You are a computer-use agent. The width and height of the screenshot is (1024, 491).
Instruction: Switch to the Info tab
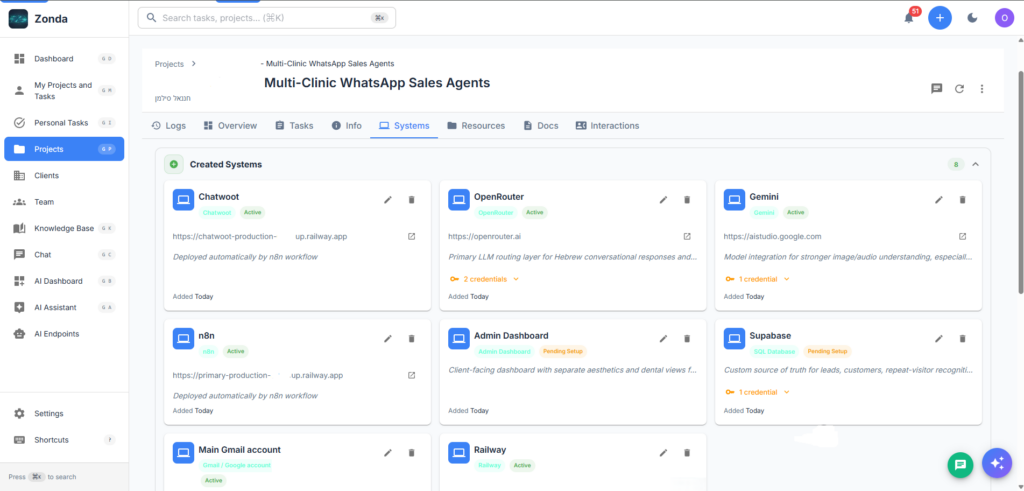point(346,125)
